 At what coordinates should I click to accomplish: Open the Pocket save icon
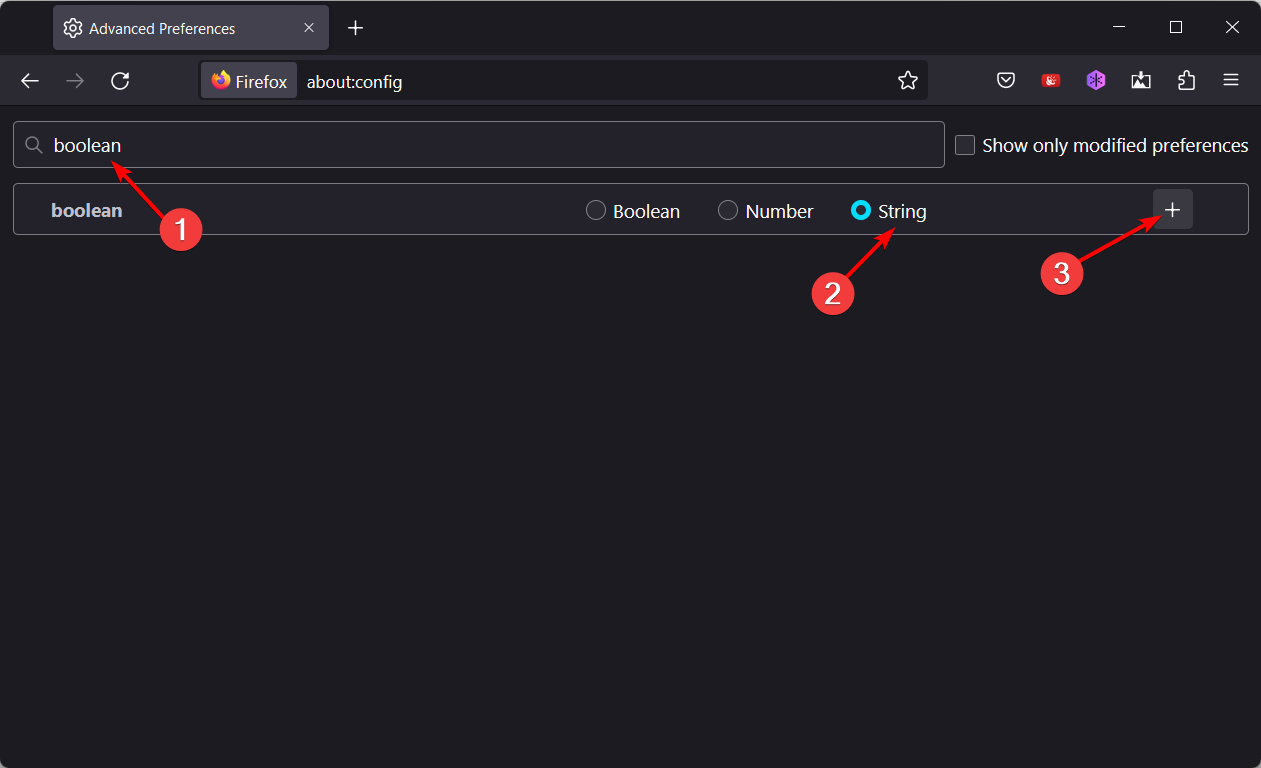[1006, 81]
